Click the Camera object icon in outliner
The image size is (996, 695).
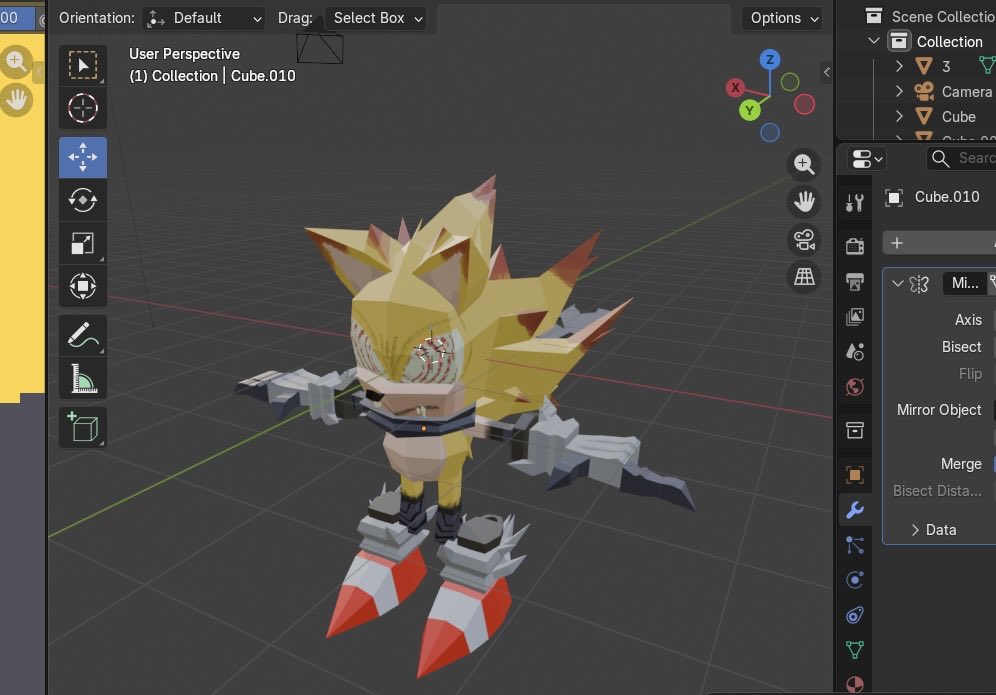coord(924,91)
